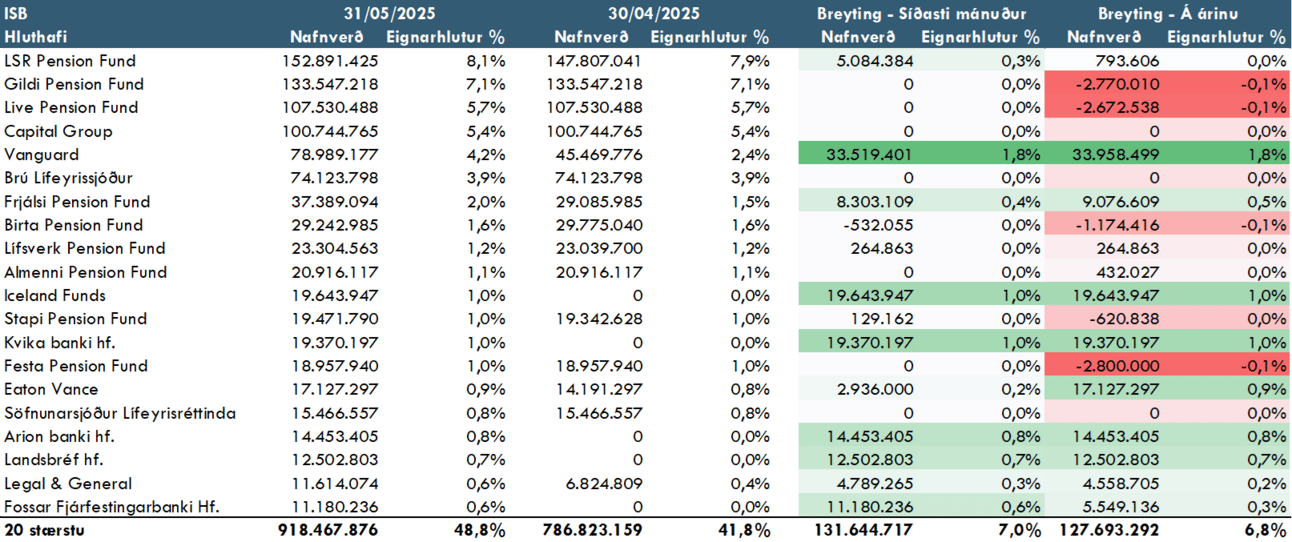Click LSR's yearly change 793.606

point(1129,61)
